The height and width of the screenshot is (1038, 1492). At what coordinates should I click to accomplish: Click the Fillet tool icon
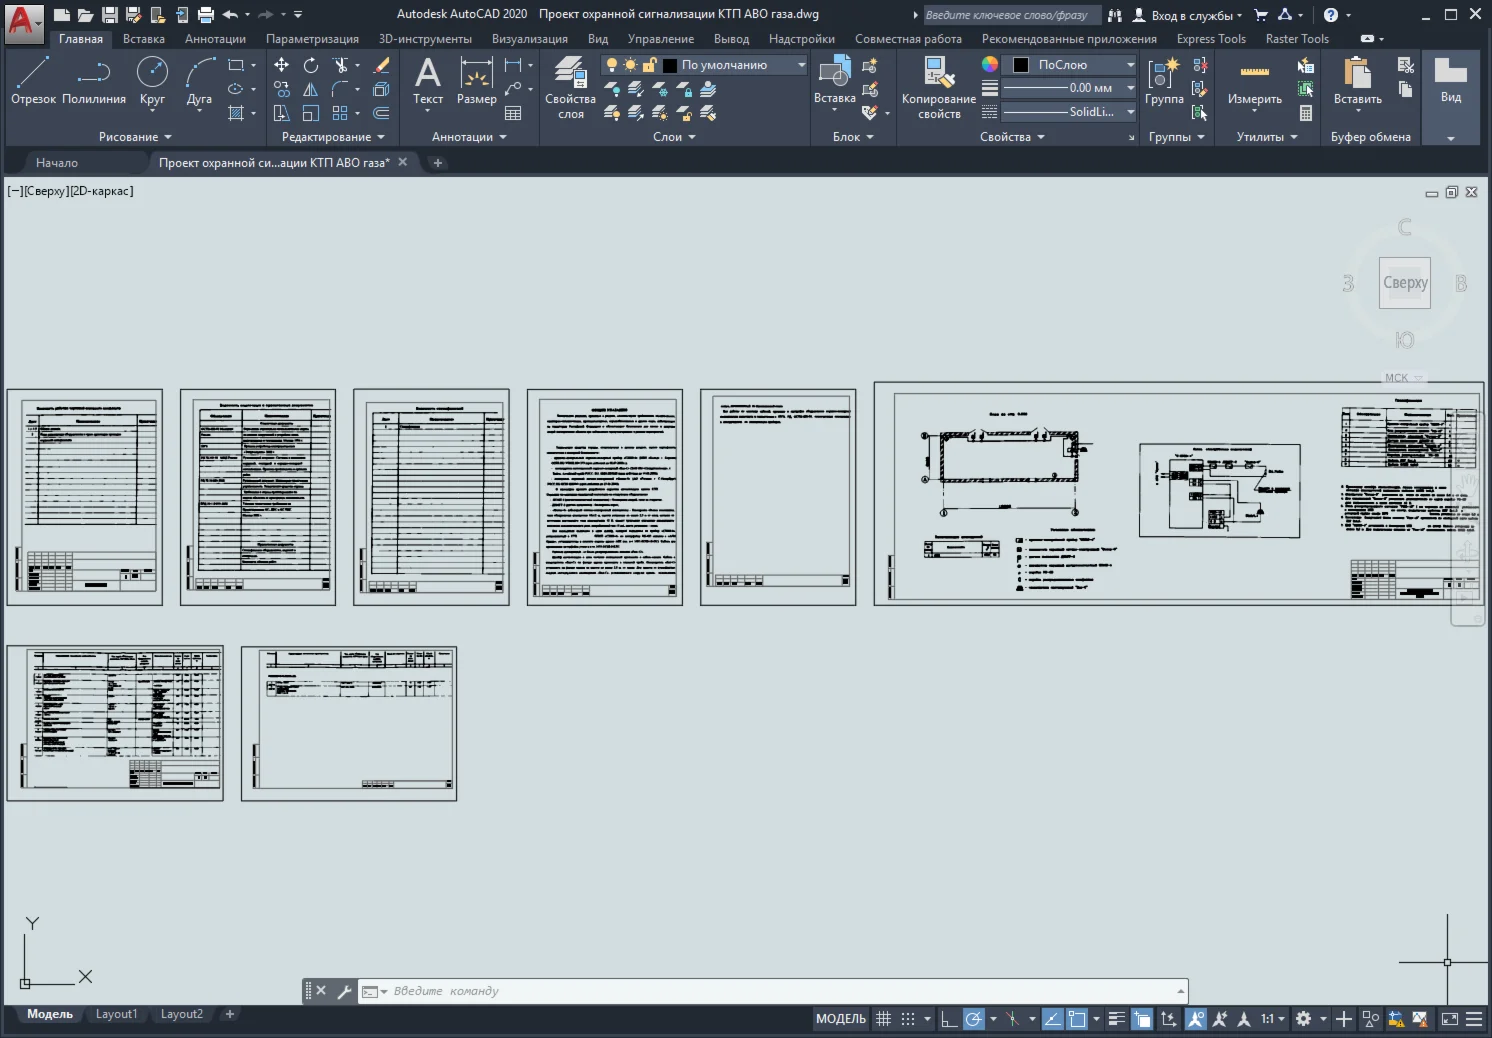coord(340,89)
